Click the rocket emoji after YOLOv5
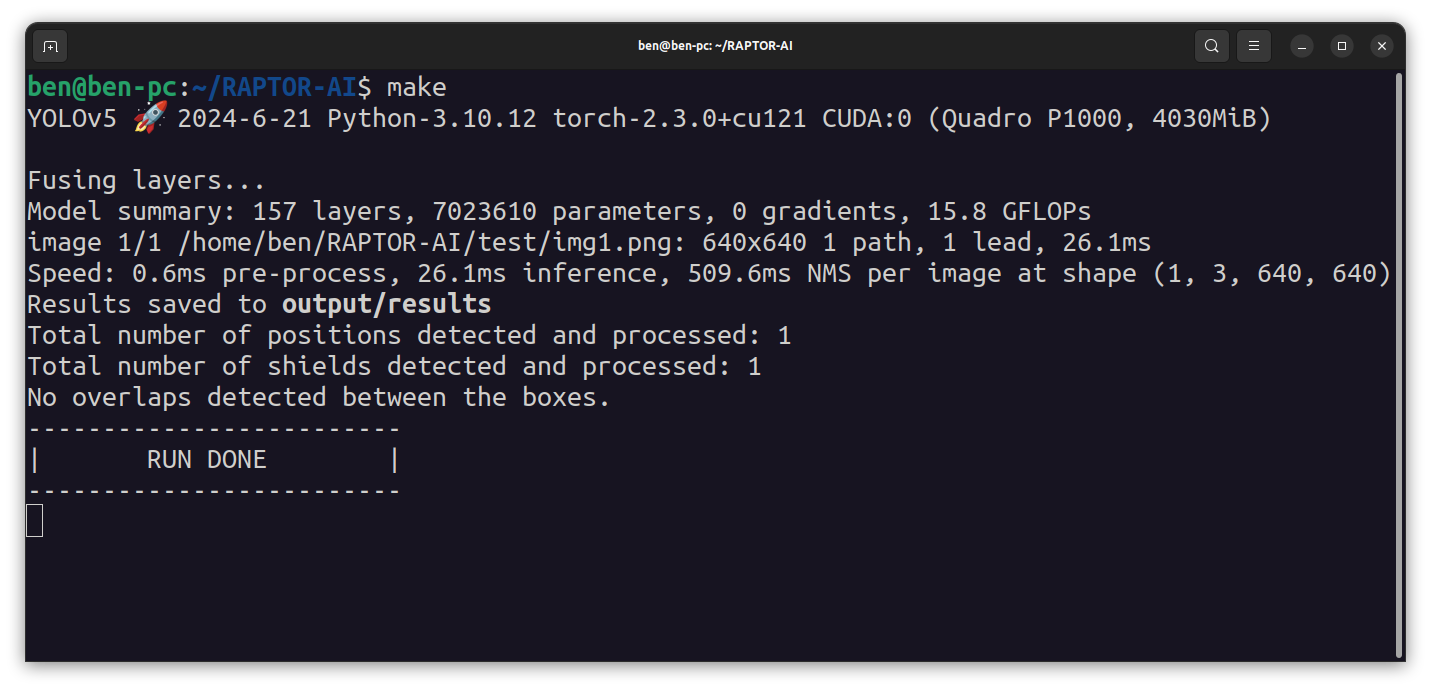Image resolution: width=1431 pixels, height=690 pixels. (149, 119)
